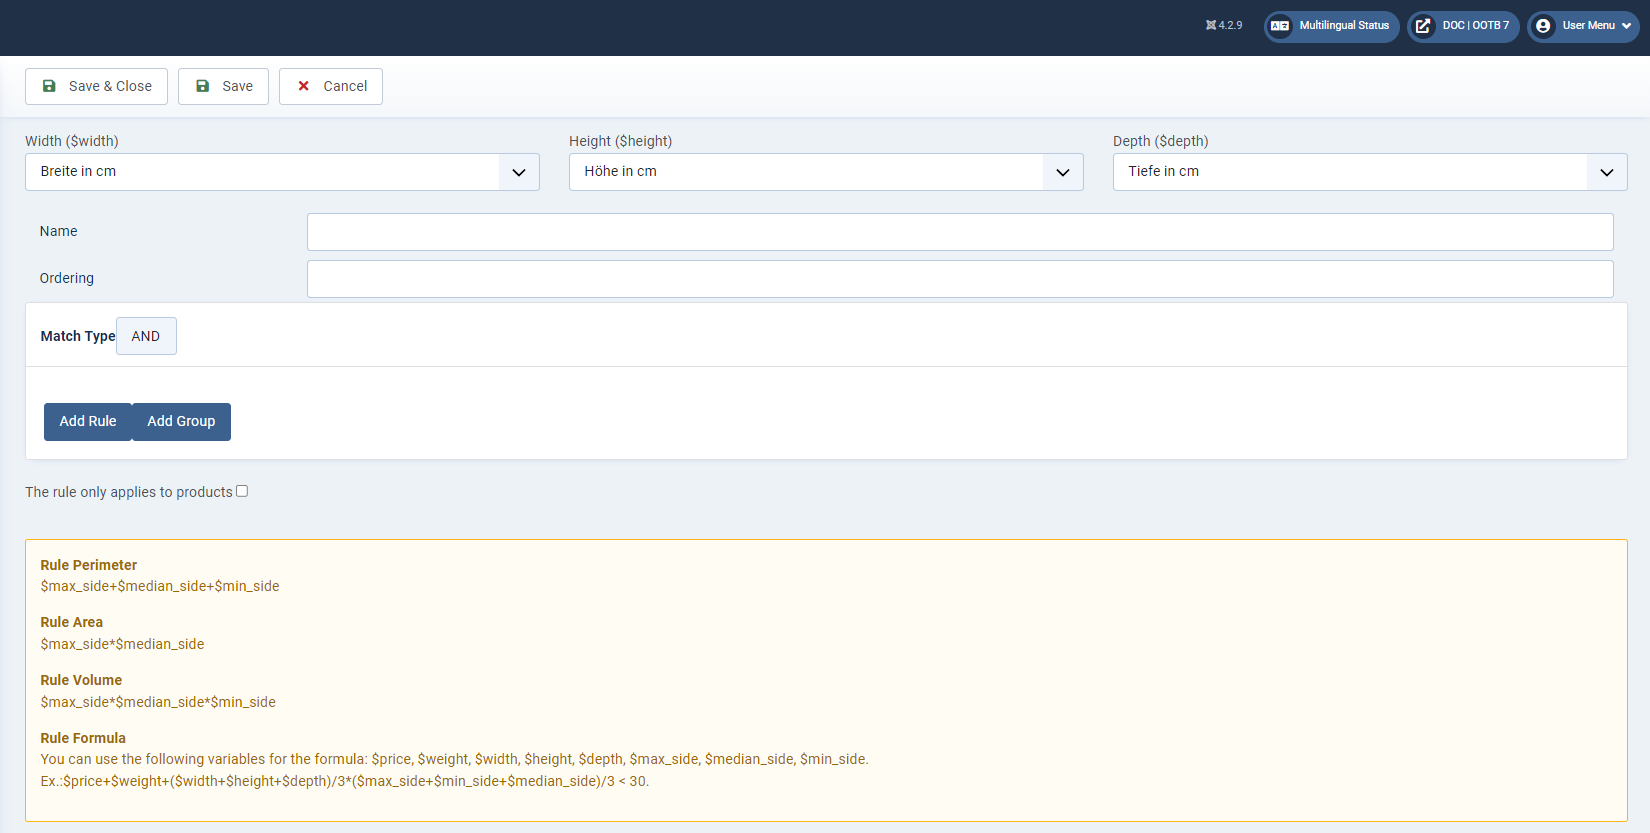Click the 'Rule Perimeter' heading text
1650x833 pixels.
(x=89, y=565)
